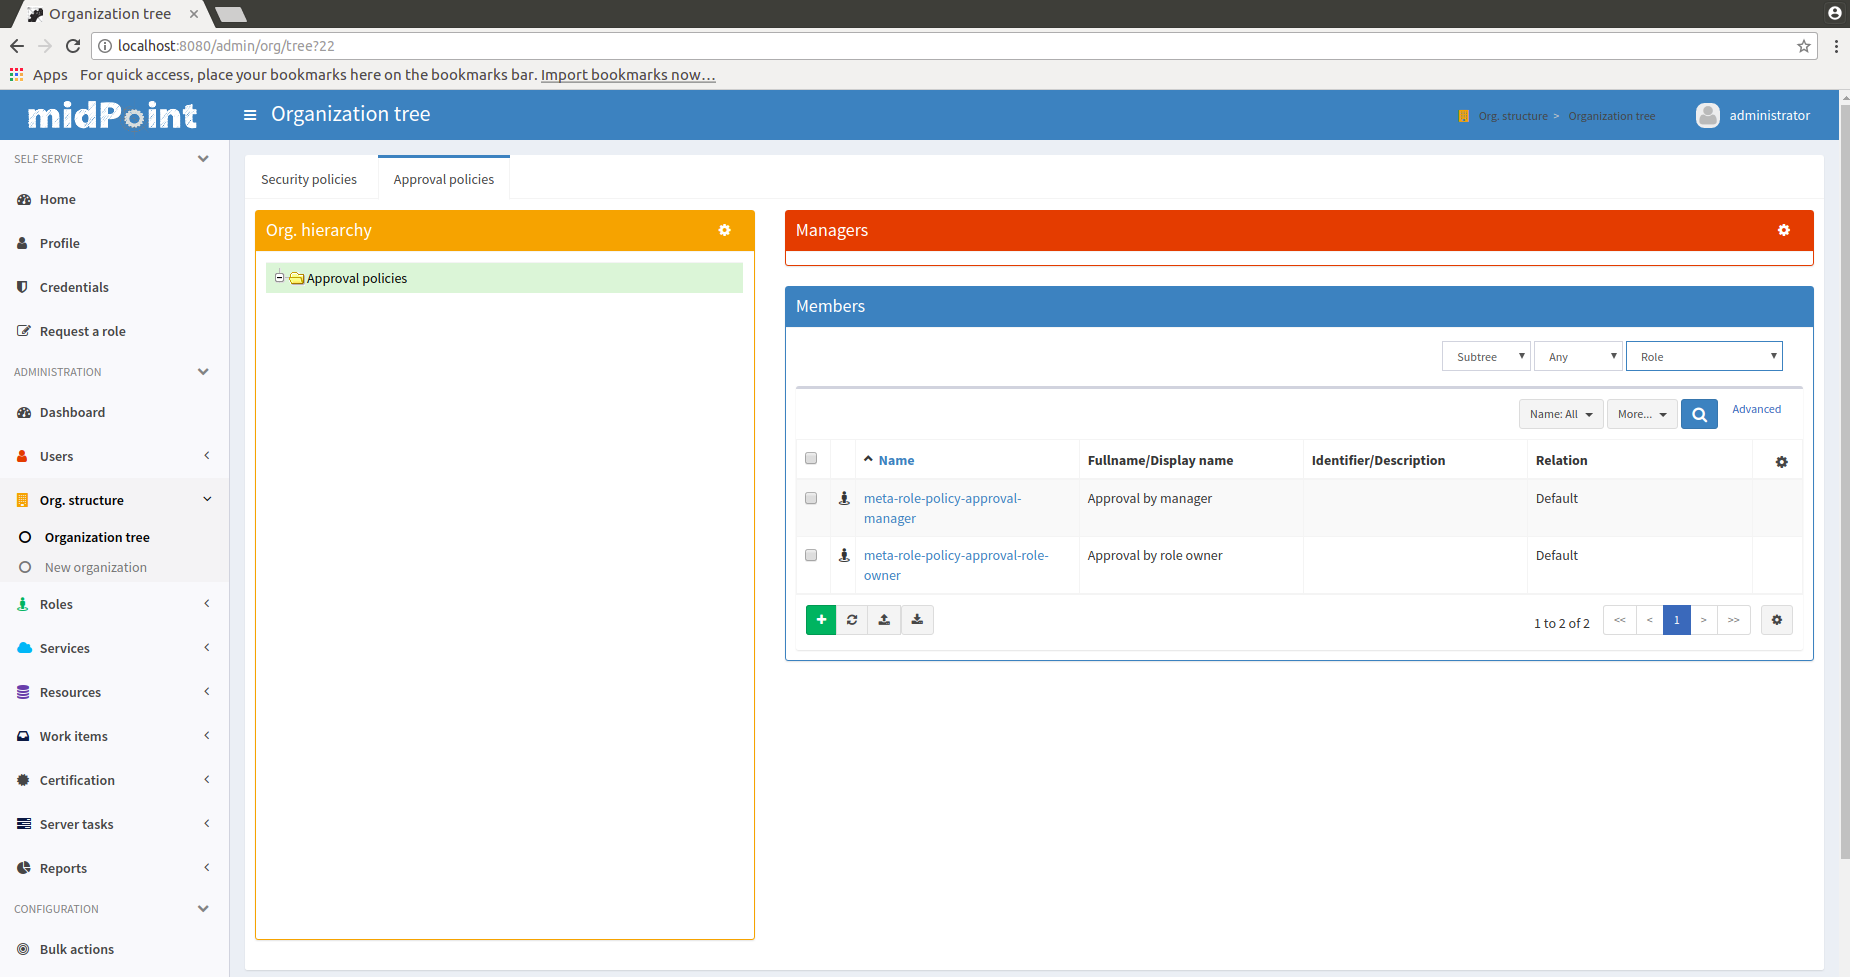This screenshot has width=1850, height=977.
Task: Open New organization in sidebar
Action: point(95,568)
